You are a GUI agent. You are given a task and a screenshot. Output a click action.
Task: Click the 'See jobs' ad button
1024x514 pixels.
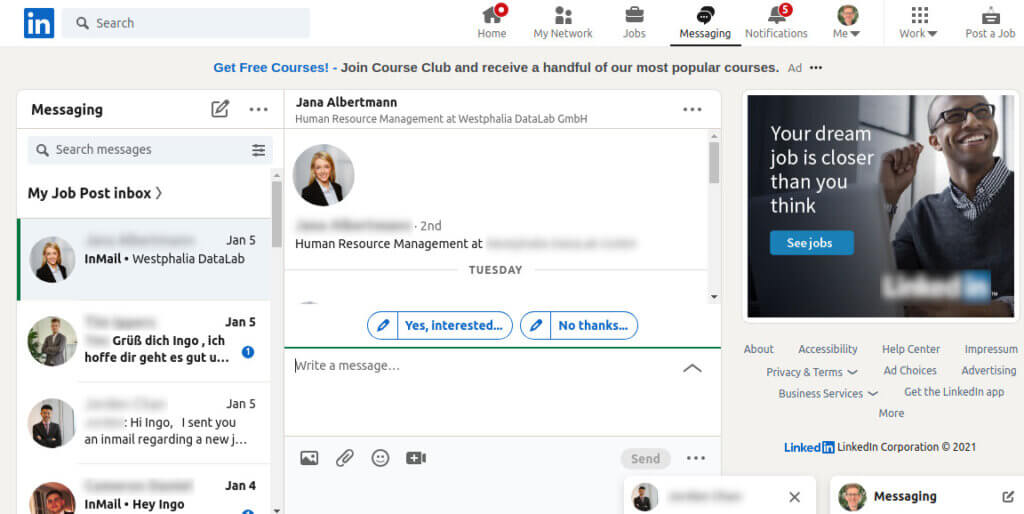click(x=811, y=243)
